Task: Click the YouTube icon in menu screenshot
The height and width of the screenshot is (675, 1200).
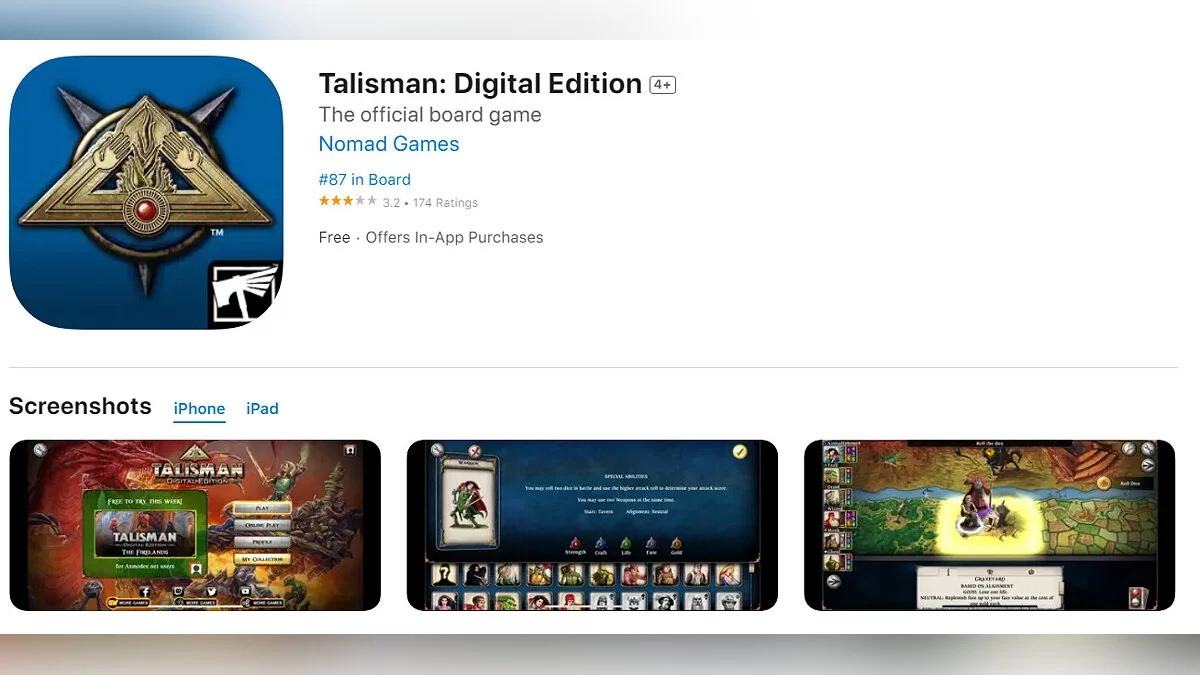Action: point(245,591)
